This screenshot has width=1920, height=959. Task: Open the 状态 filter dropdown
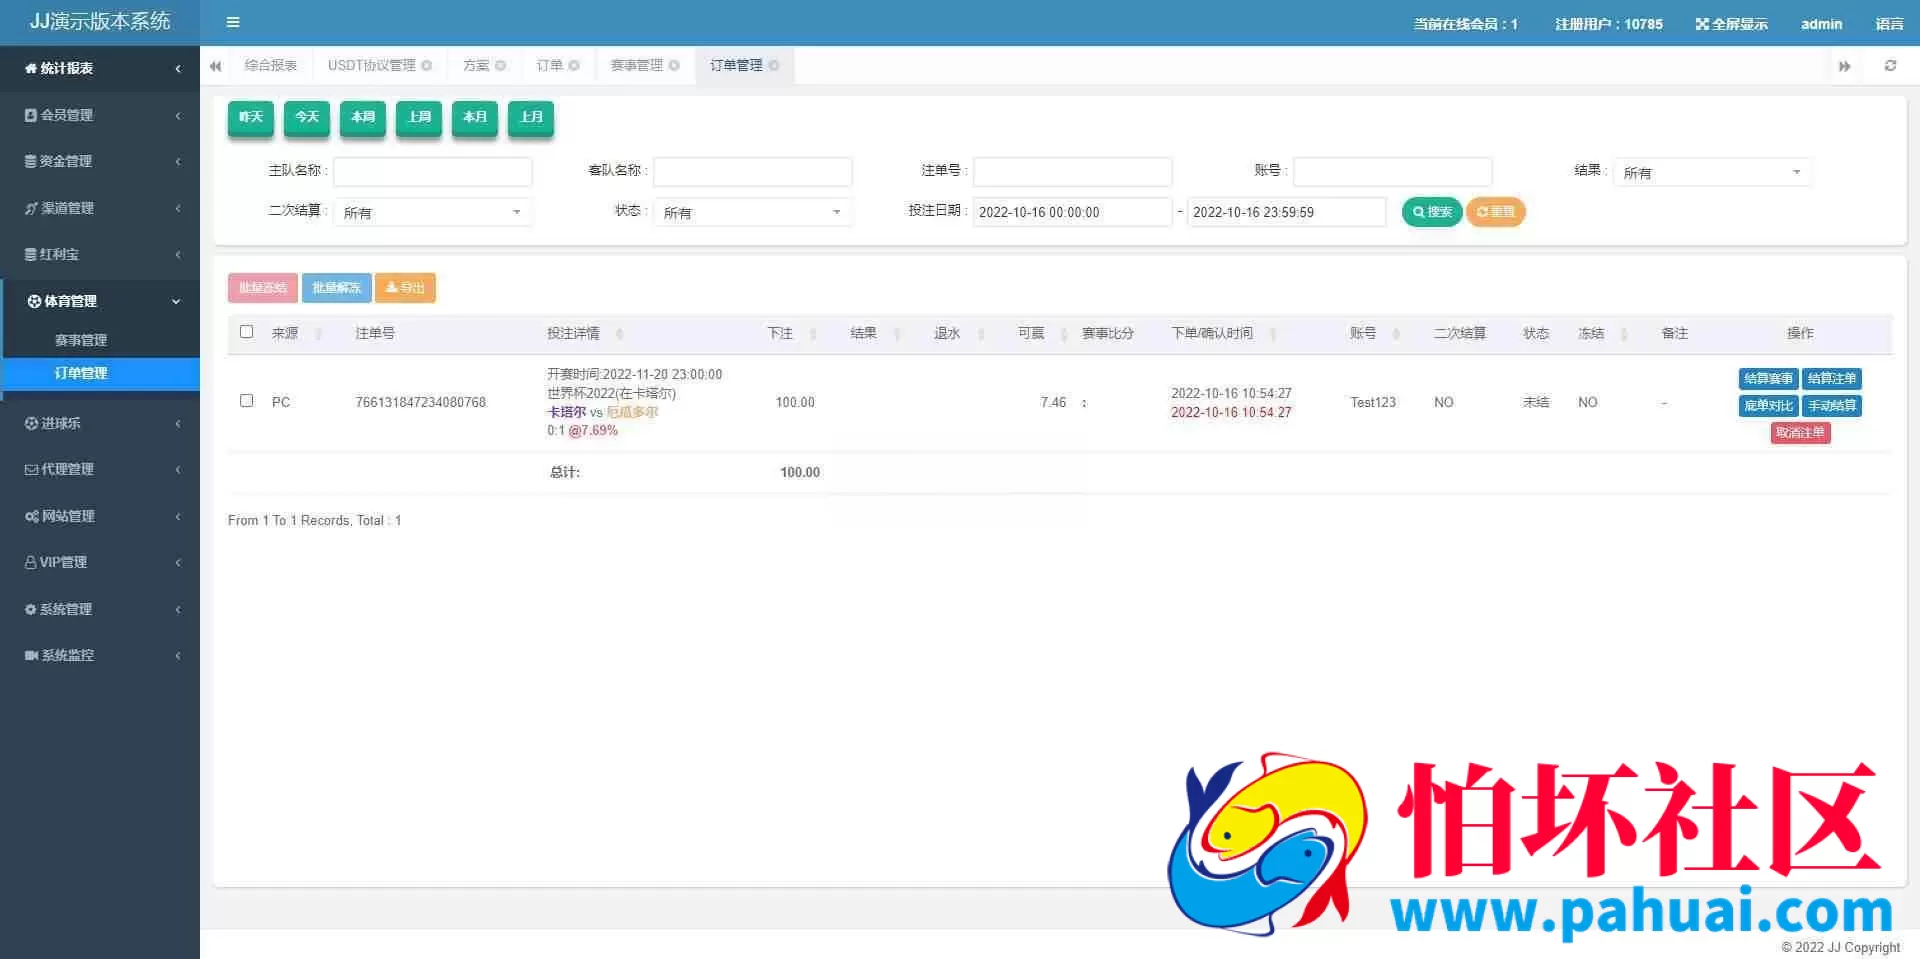[x=752, y=212]
